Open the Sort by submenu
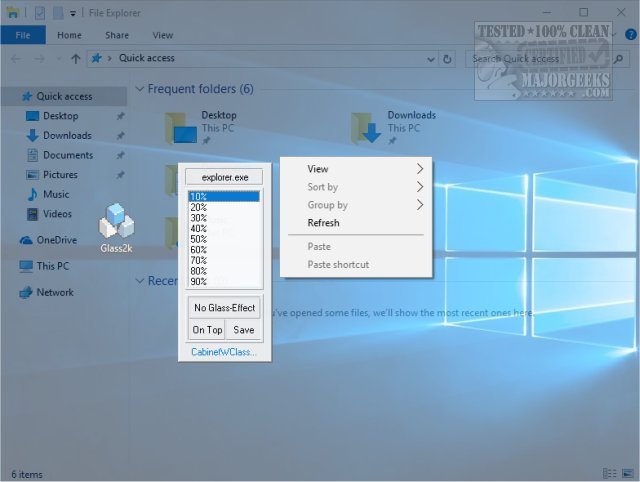 click(356, 187)
